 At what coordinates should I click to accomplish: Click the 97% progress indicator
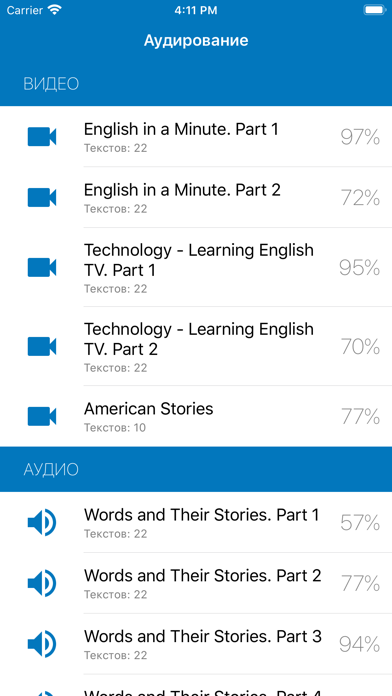point(360,137)
